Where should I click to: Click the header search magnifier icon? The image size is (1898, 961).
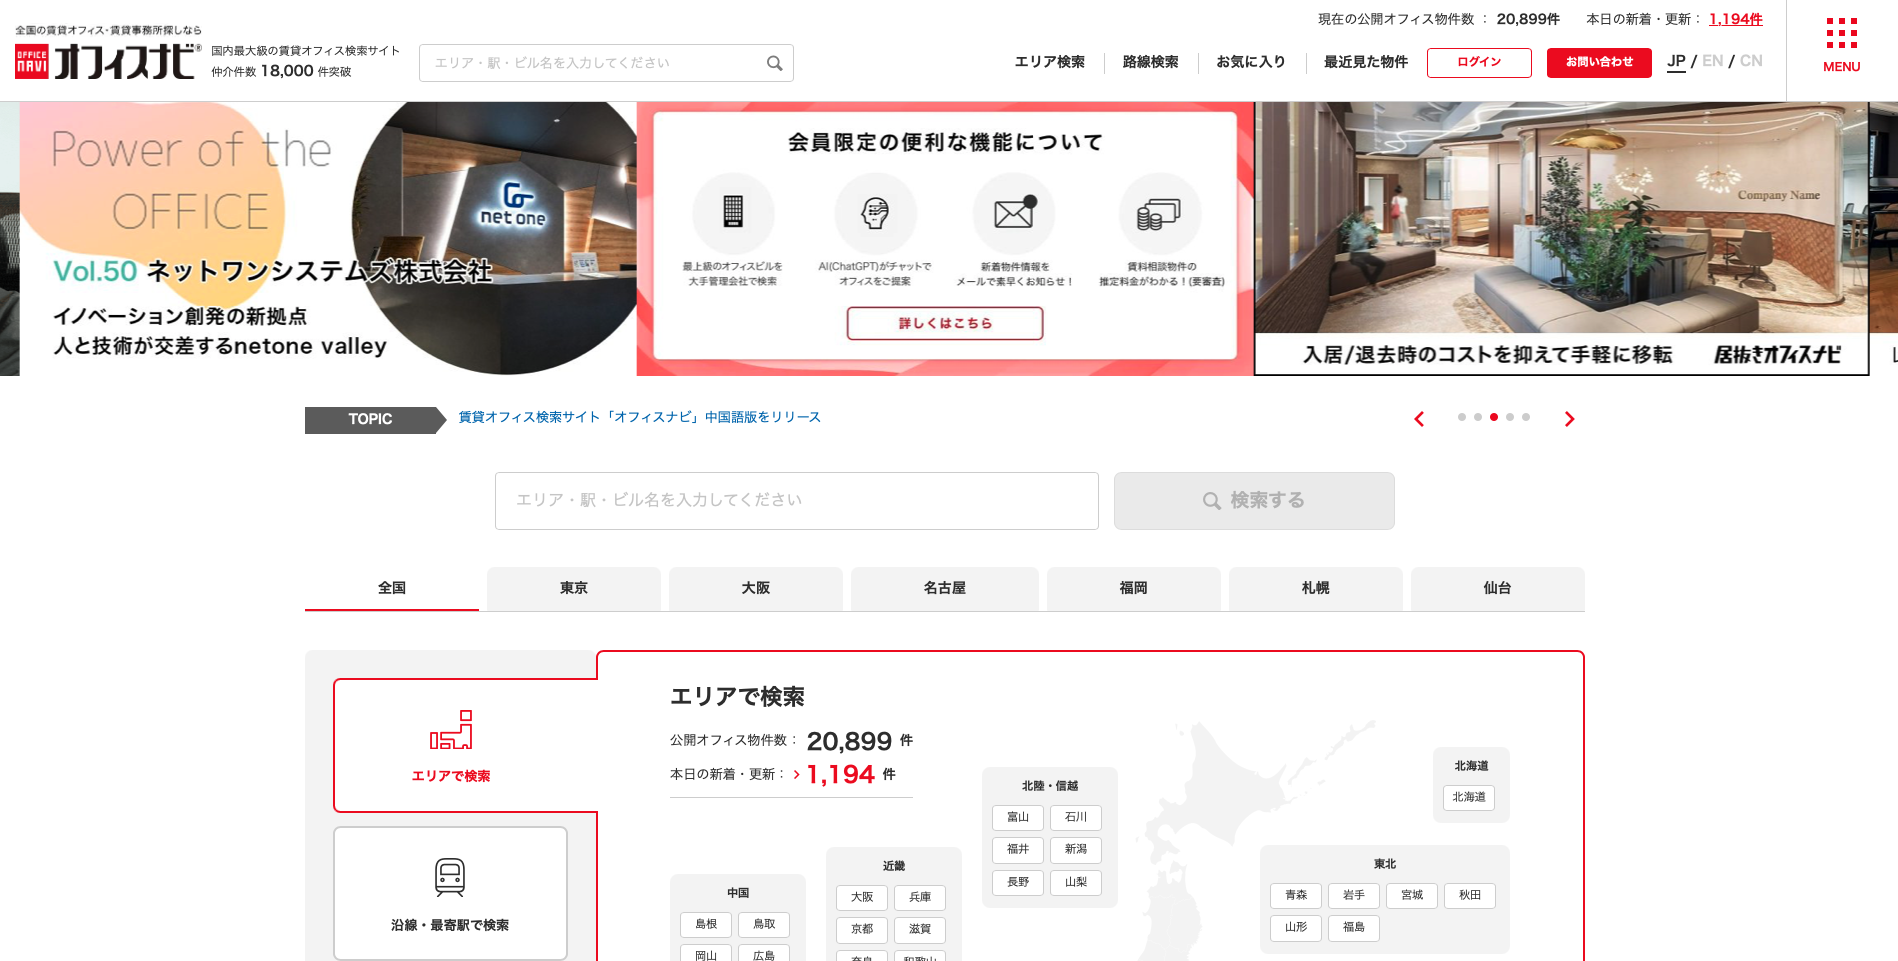click(774, 63)
